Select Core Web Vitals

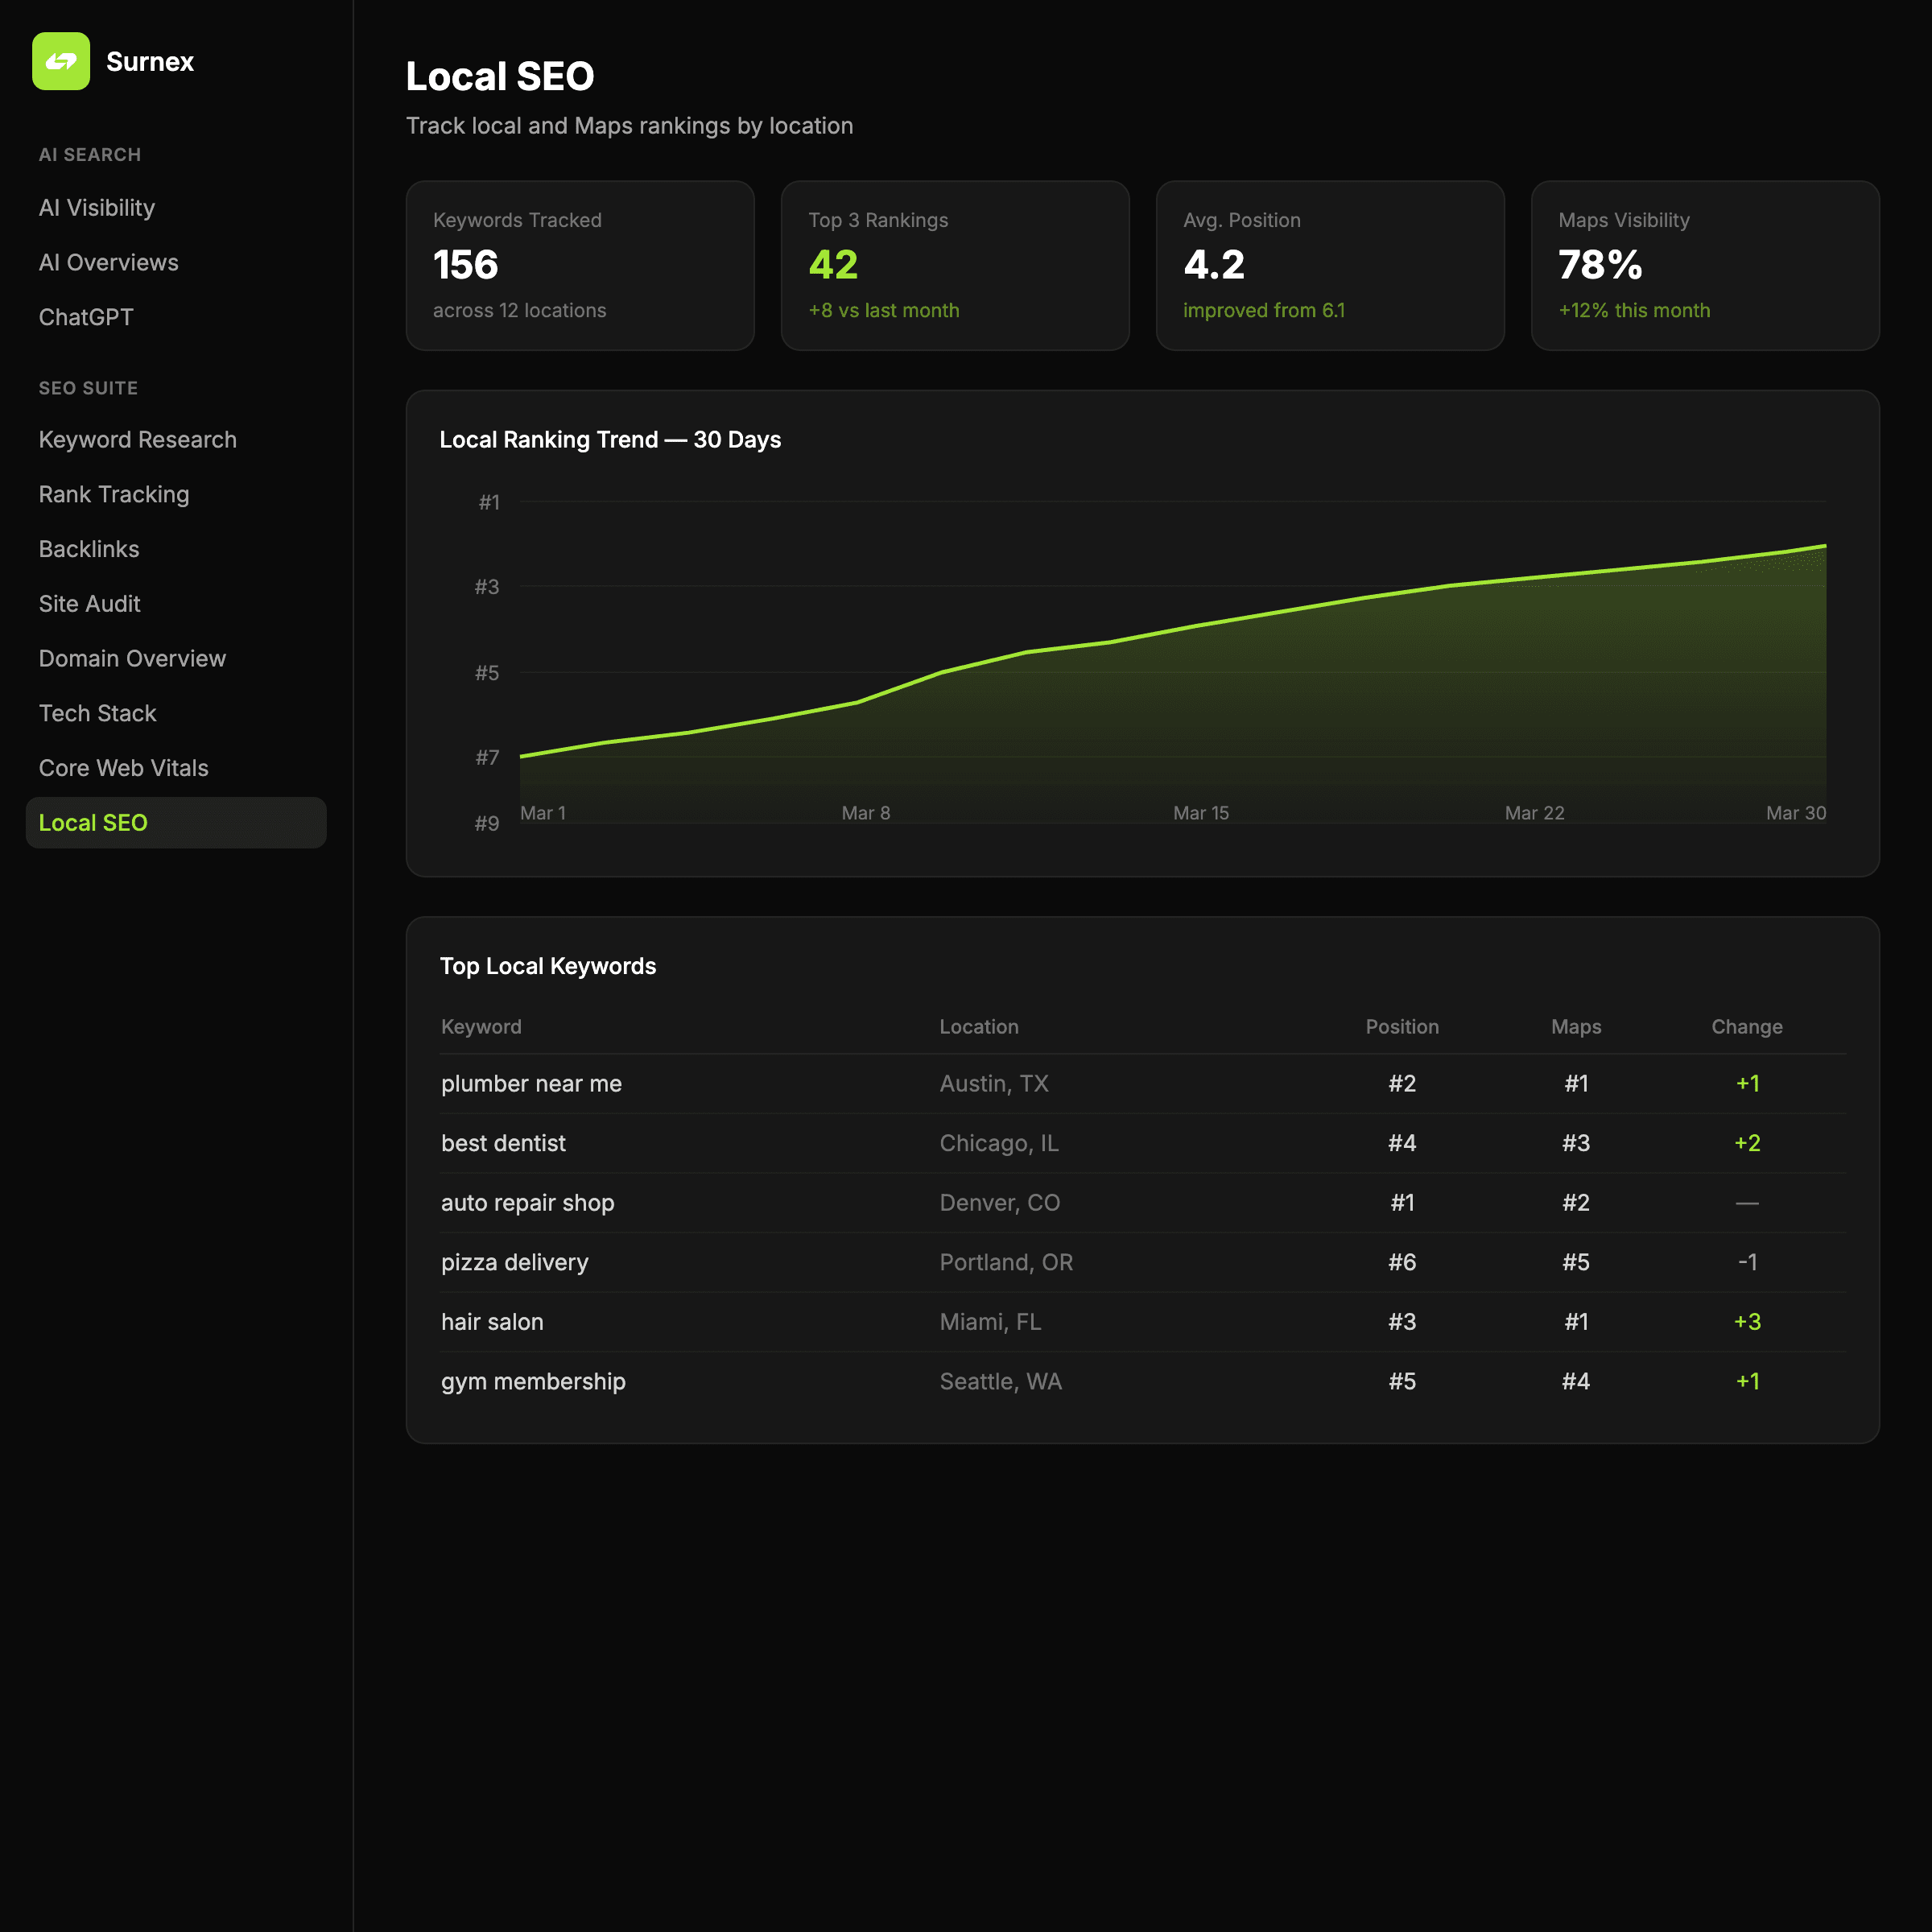tap(124, 768)
